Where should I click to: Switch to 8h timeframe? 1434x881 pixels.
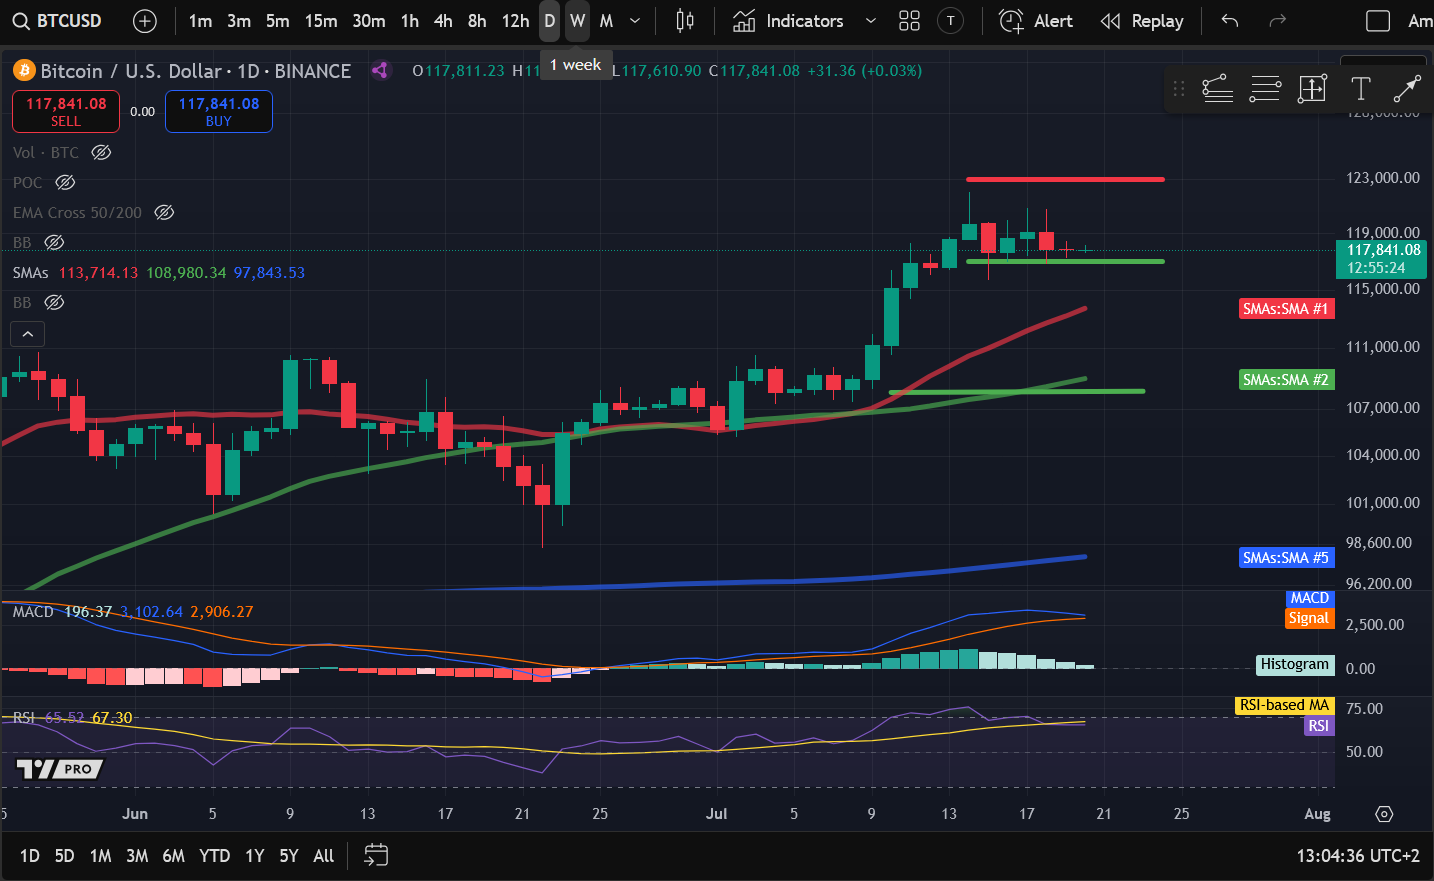click(x=477, y=21)
